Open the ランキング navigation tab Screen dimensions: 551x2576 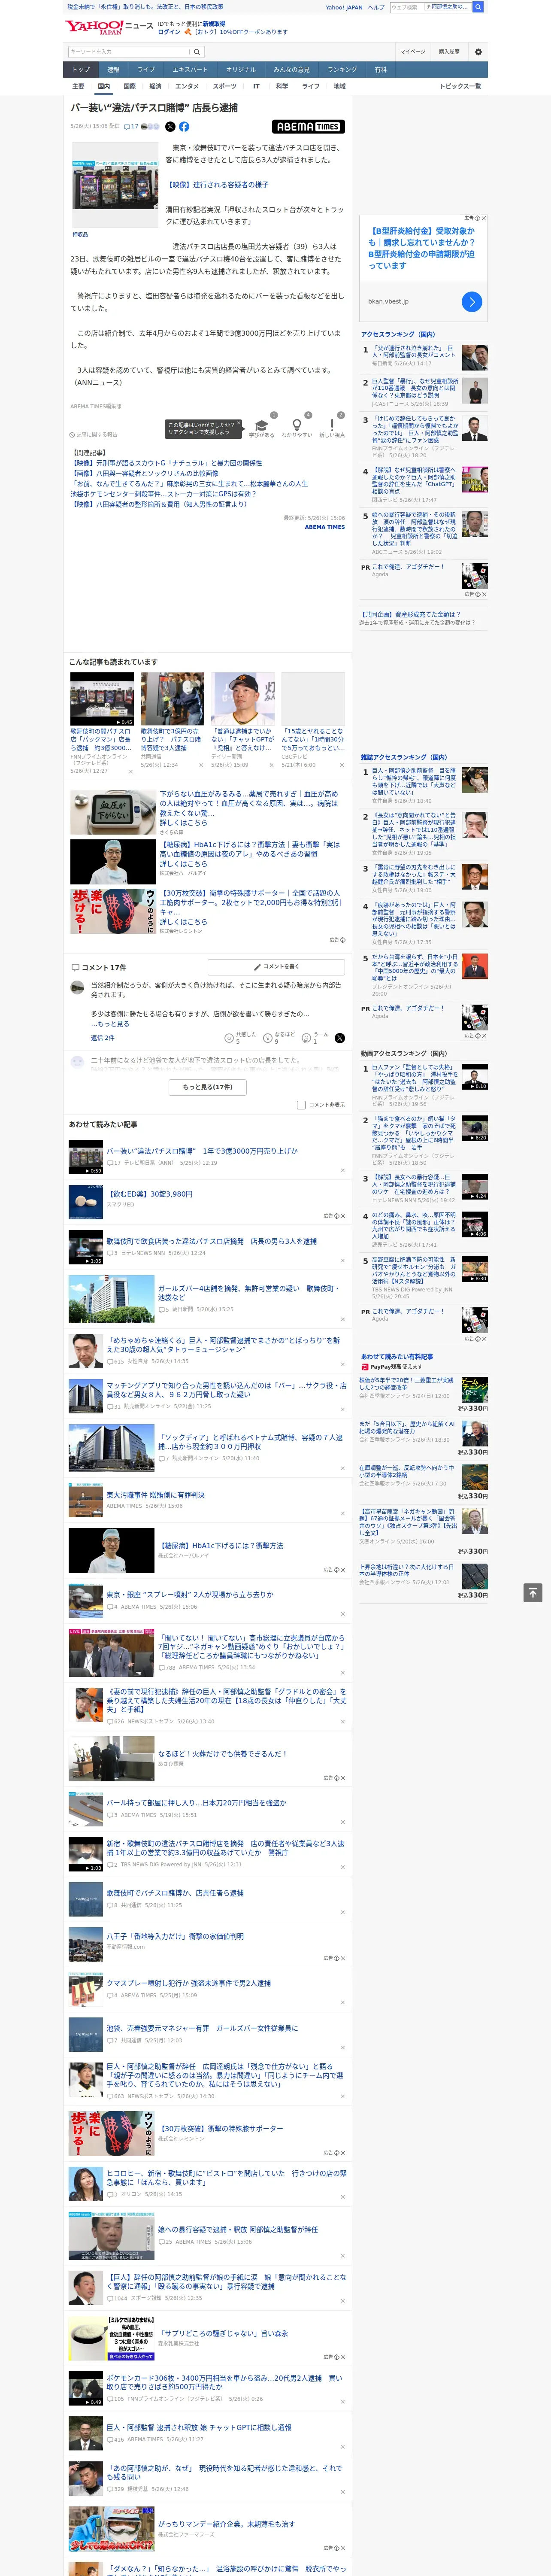tap(342, 70)
